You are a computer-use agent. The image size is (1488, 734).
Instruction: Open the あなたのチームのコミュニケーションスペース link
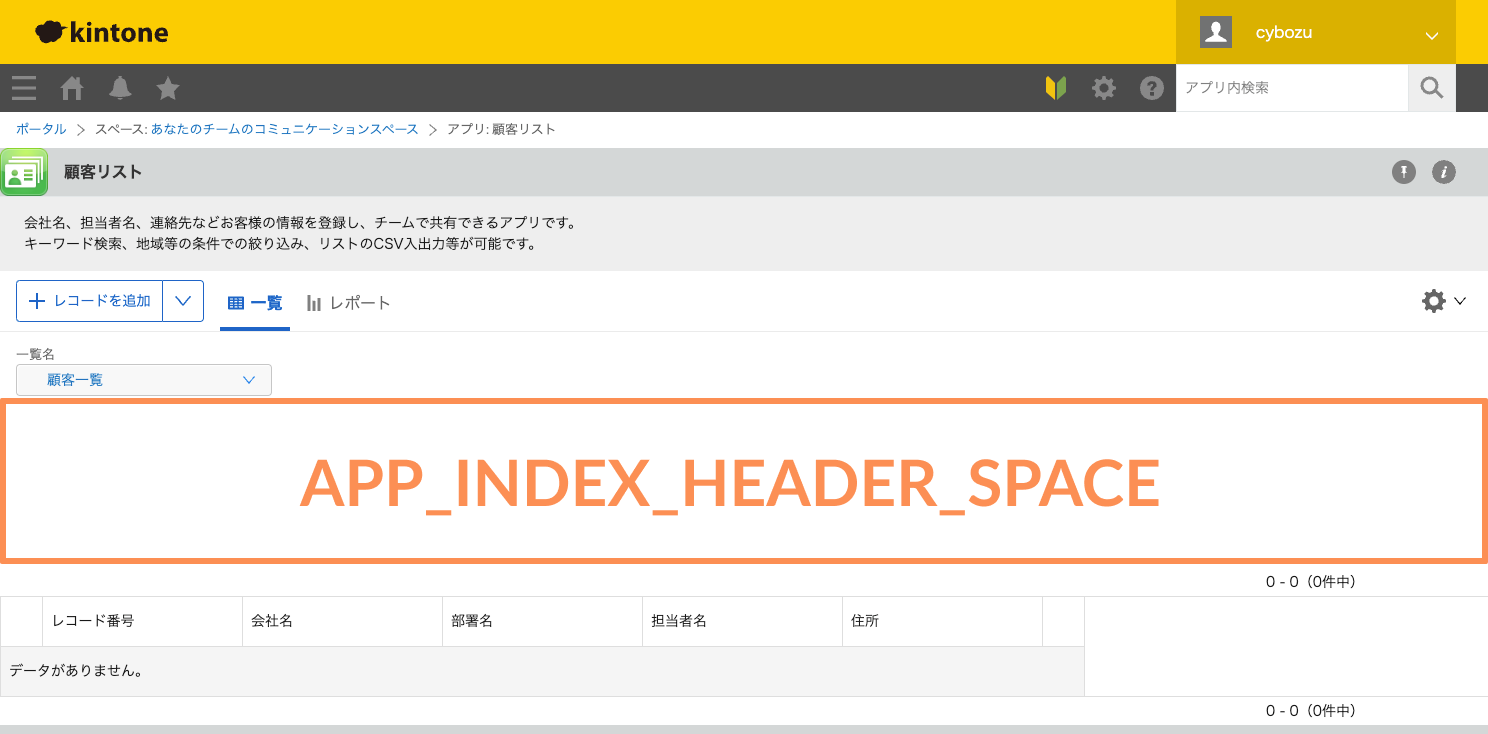[285, 129]
